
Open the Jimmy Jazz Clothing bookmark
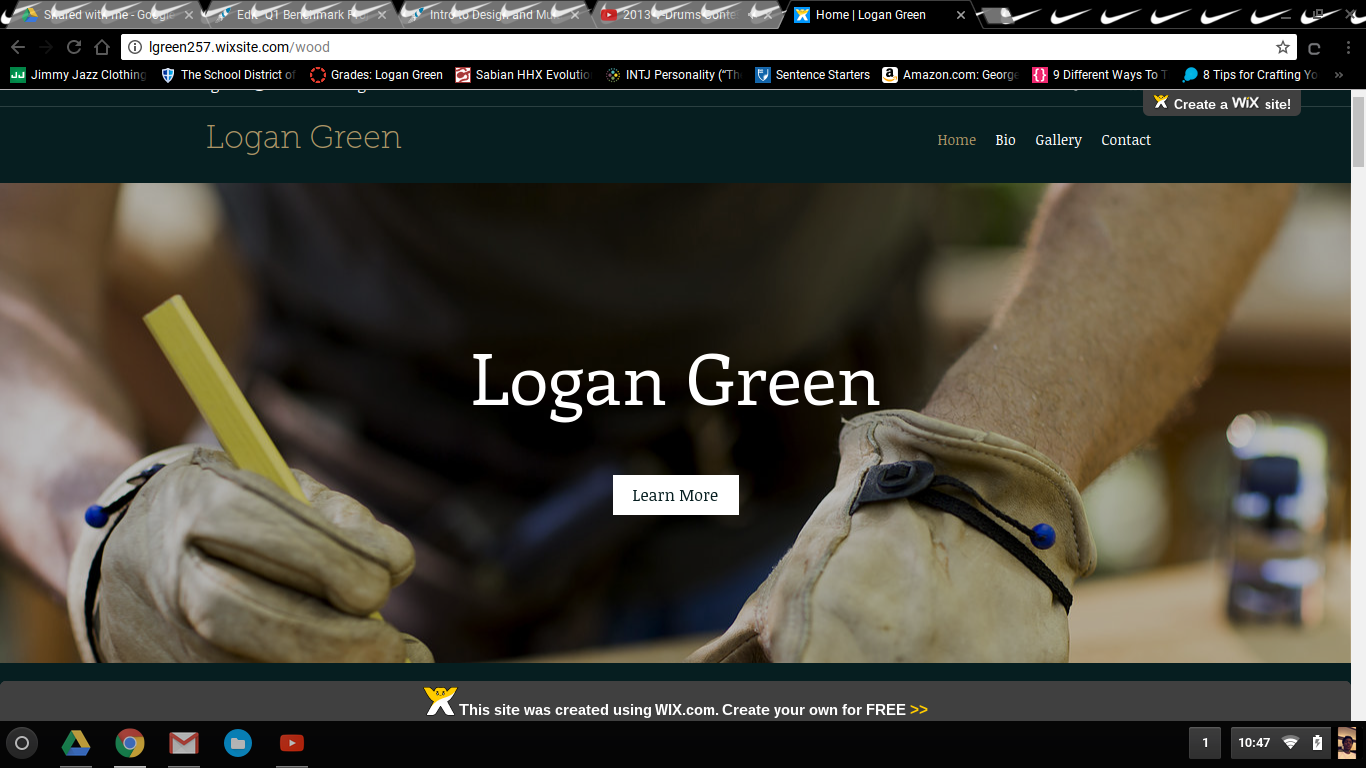[78, 75]
